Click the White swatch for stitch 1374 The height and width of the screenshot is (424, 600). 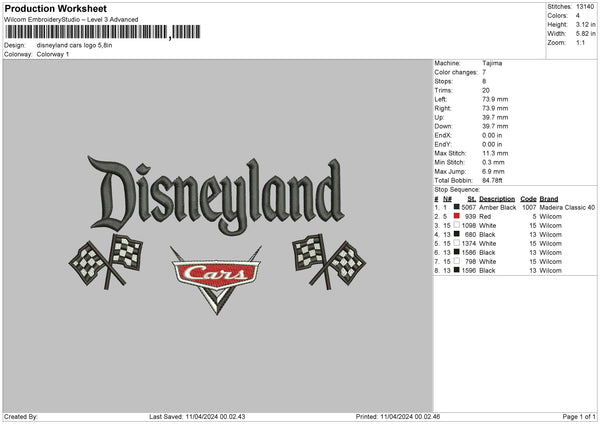point(457,243)
